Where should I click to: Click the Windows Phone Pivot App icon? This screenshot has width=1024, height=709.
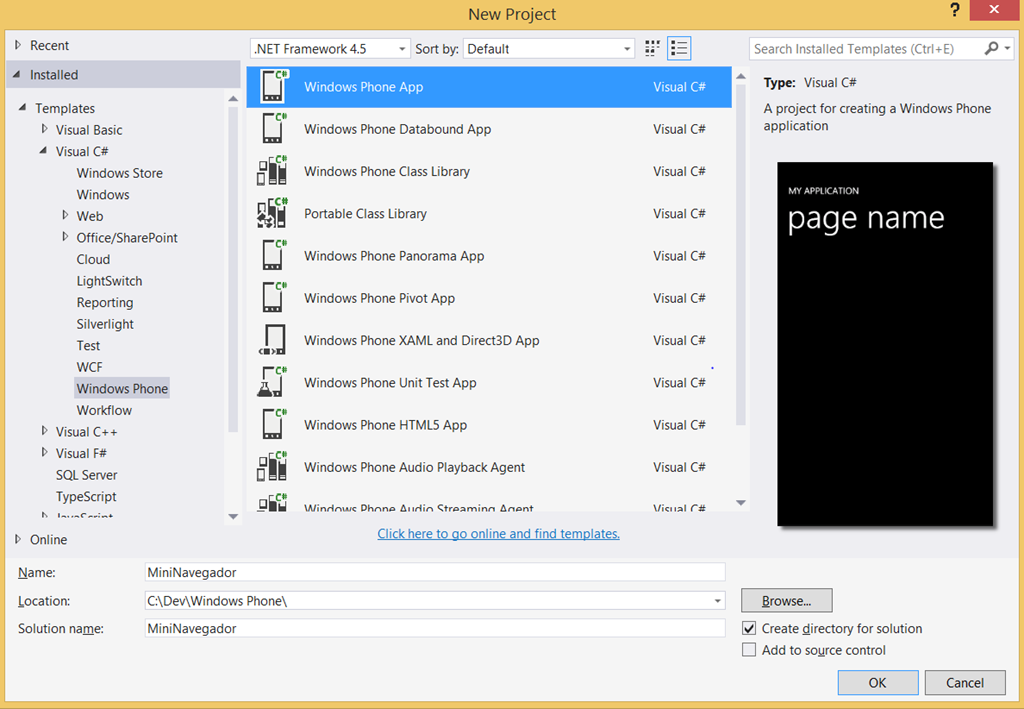pyautogui.click(x=274, y=298)
